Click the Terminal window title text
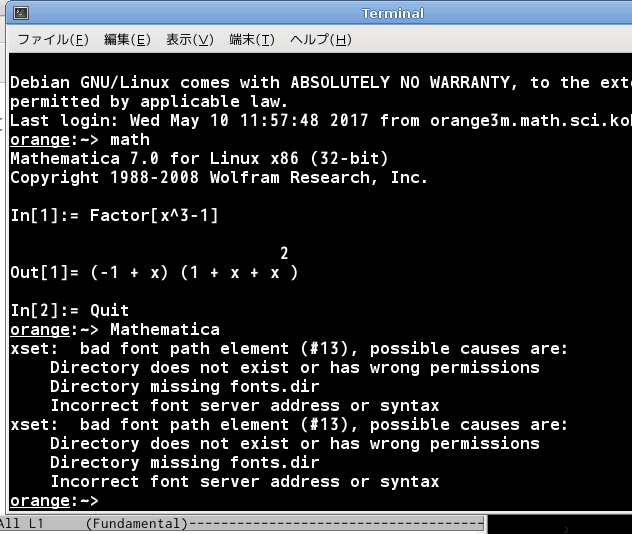Screen dimensions: 632x534 click(x=393, y=14)
